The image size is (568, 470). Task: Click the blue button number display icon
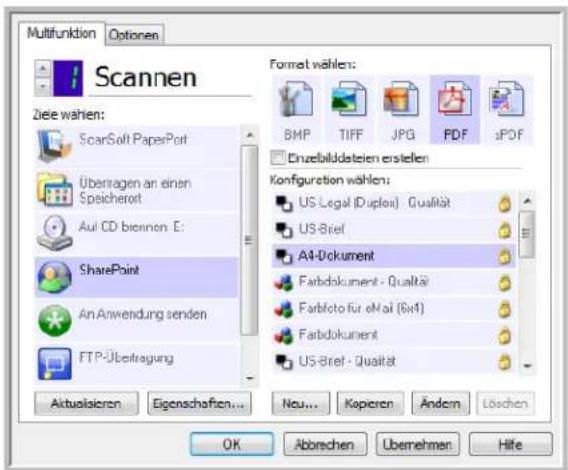click(x=68, y=78)
